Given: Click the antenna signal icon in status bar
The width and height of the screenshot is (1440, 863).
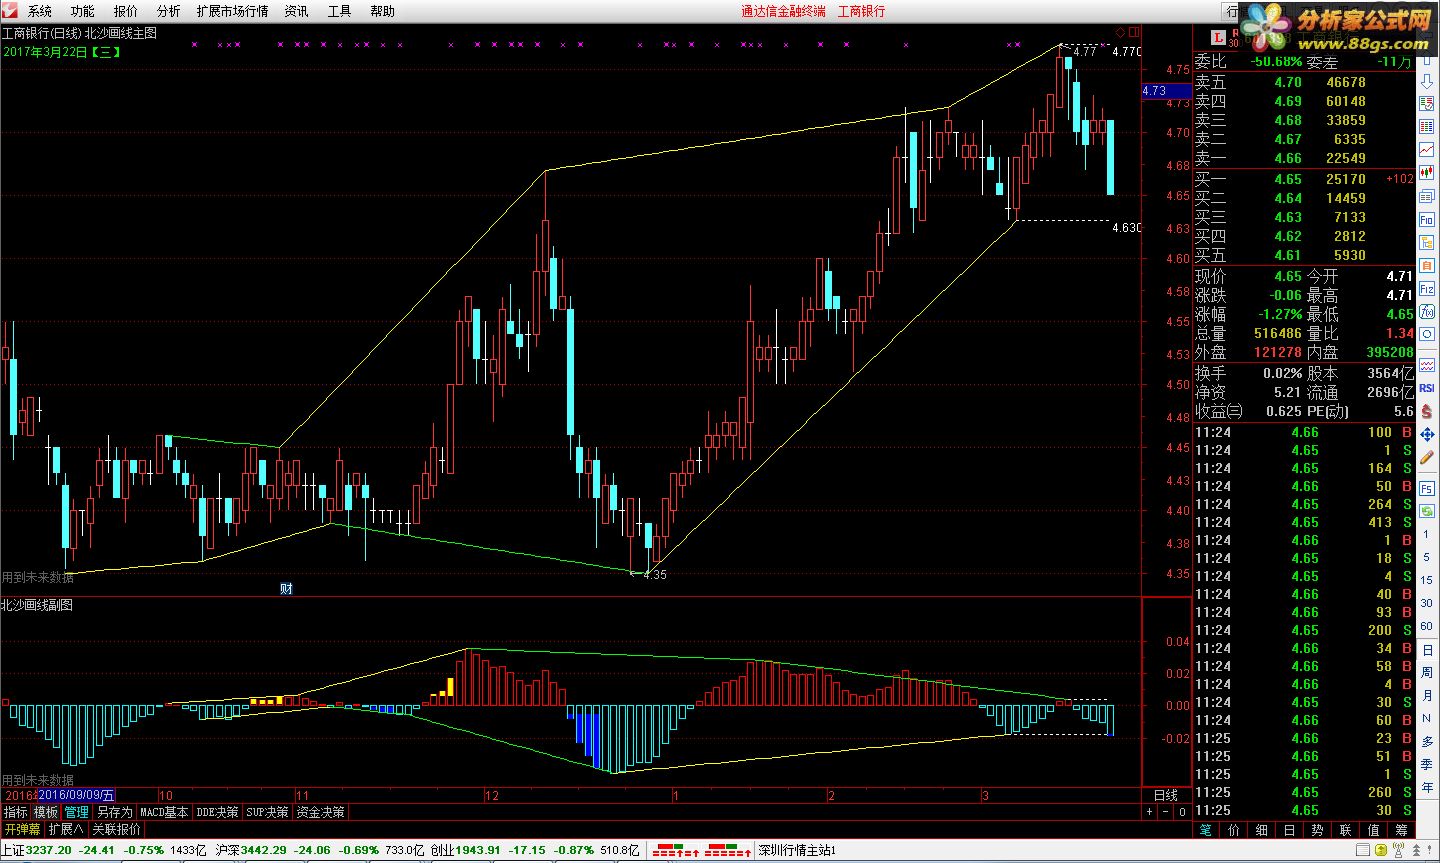Looking at the screenshot, I should [1398, 850].
